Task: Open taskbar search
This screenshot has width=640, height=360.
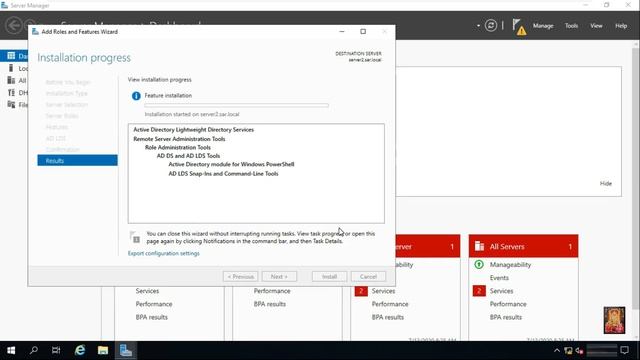Action: pos(34,350)
